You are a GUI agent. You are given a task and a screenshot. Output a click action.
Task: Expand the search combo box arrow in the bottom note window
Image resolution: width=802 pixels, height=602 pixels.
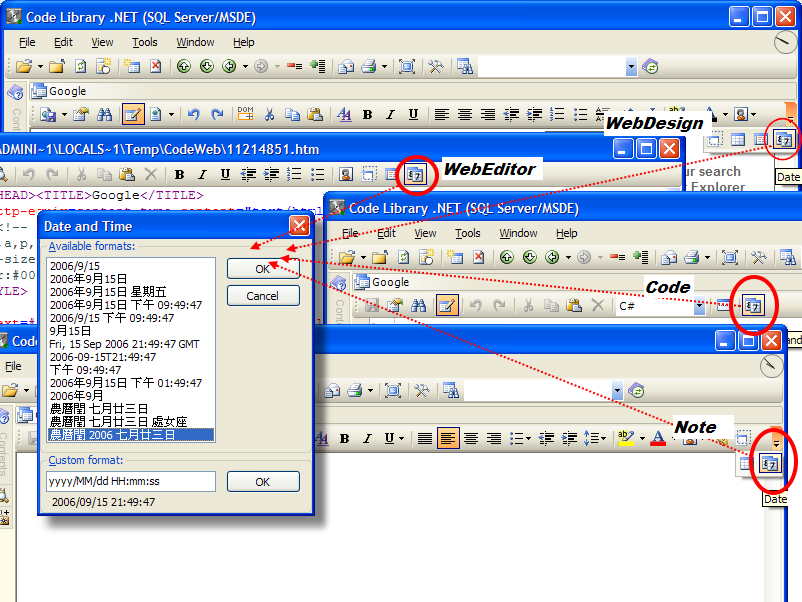(617, 391)
